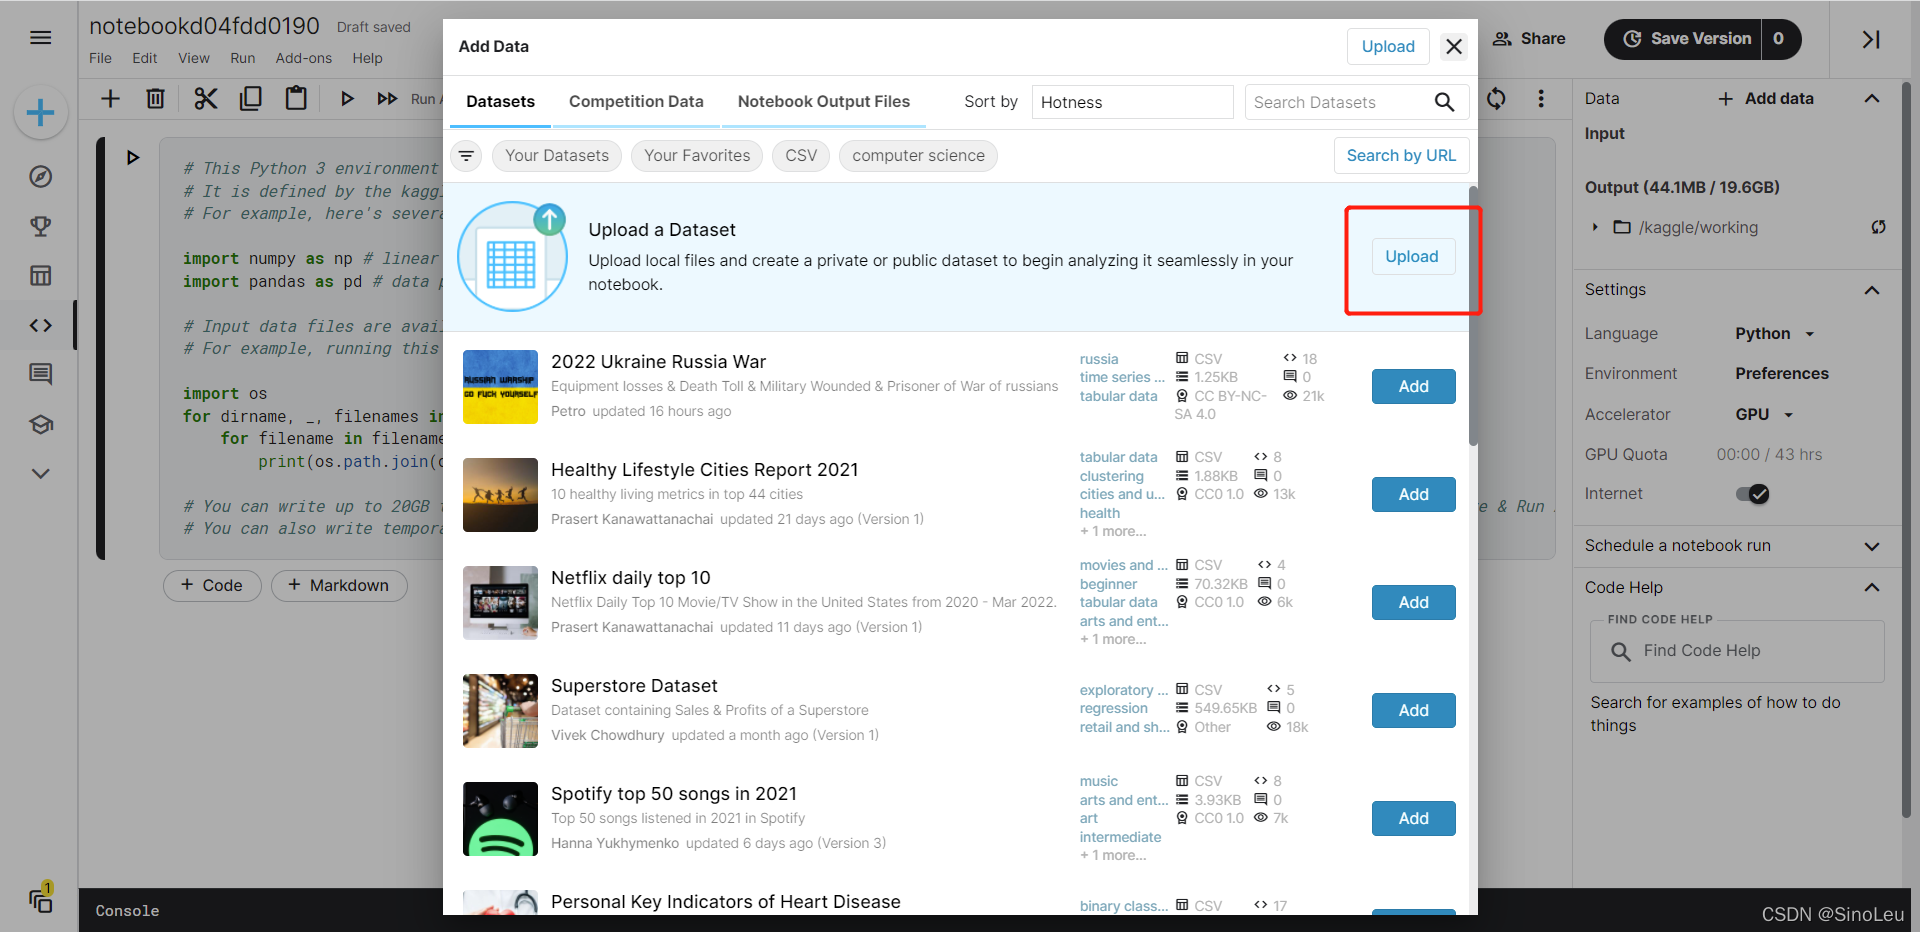Collapse the right sidebar panel arrow
Screen dimensions: 1920x932
point(1871,39)
